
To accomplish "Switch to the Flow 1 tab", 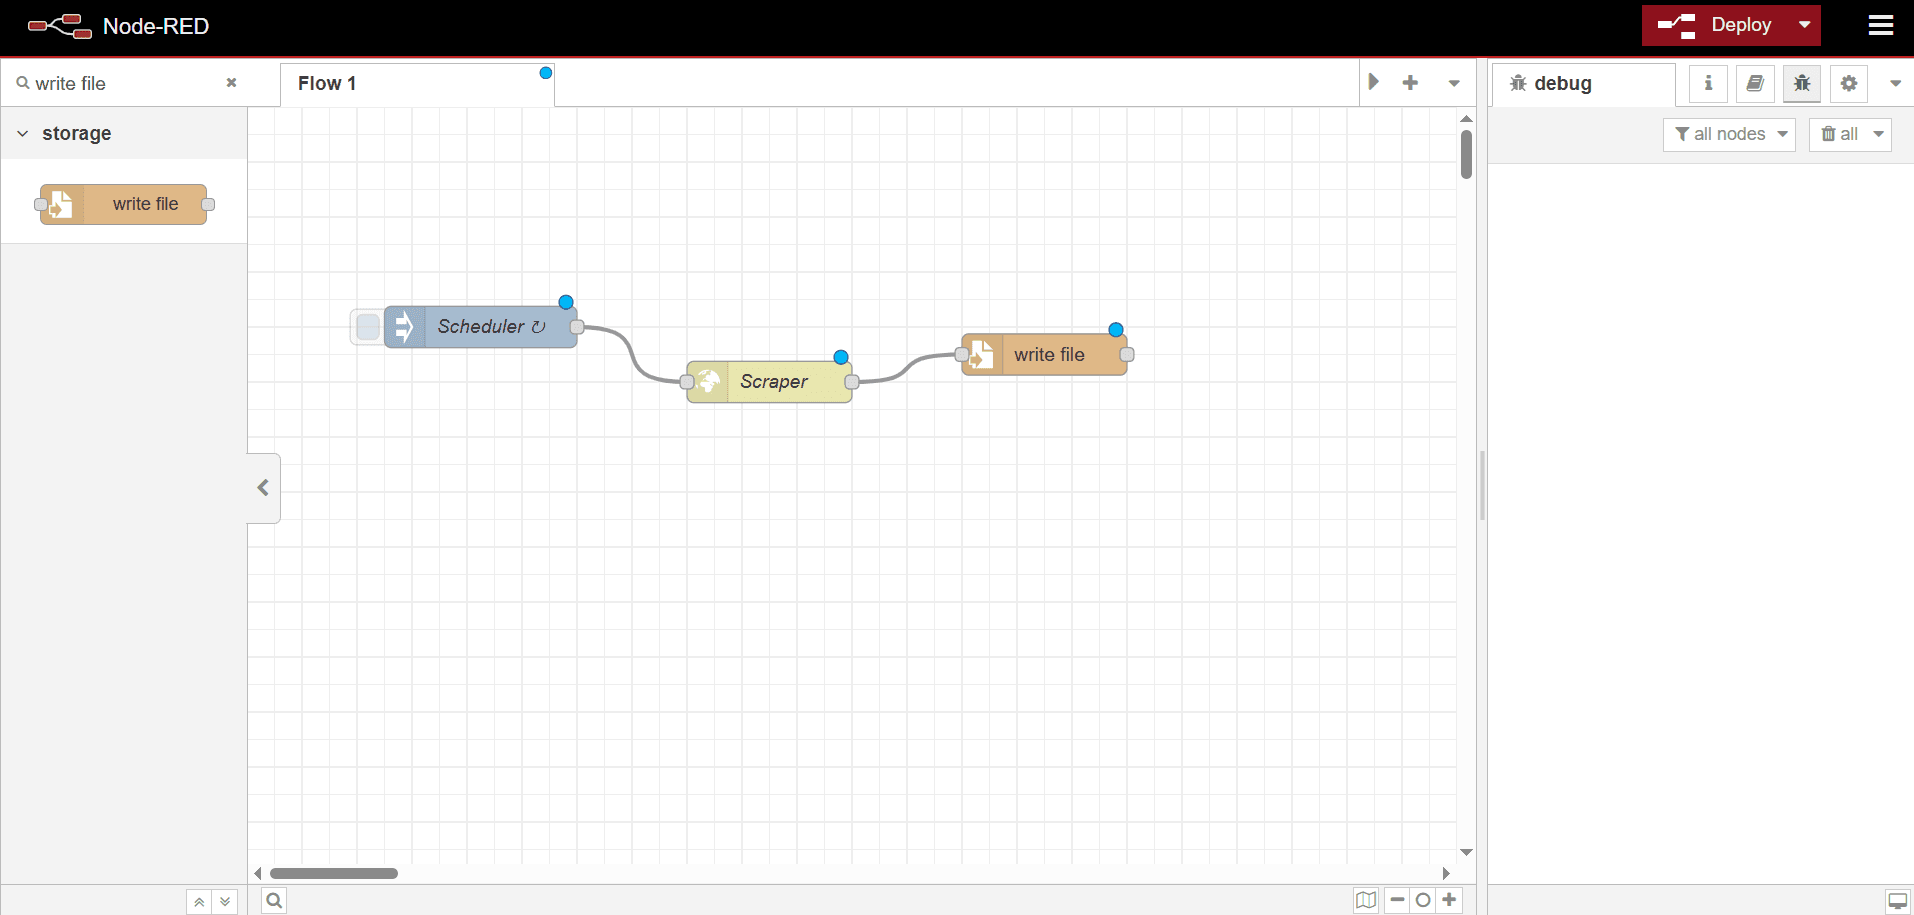I will click(417, 84).
